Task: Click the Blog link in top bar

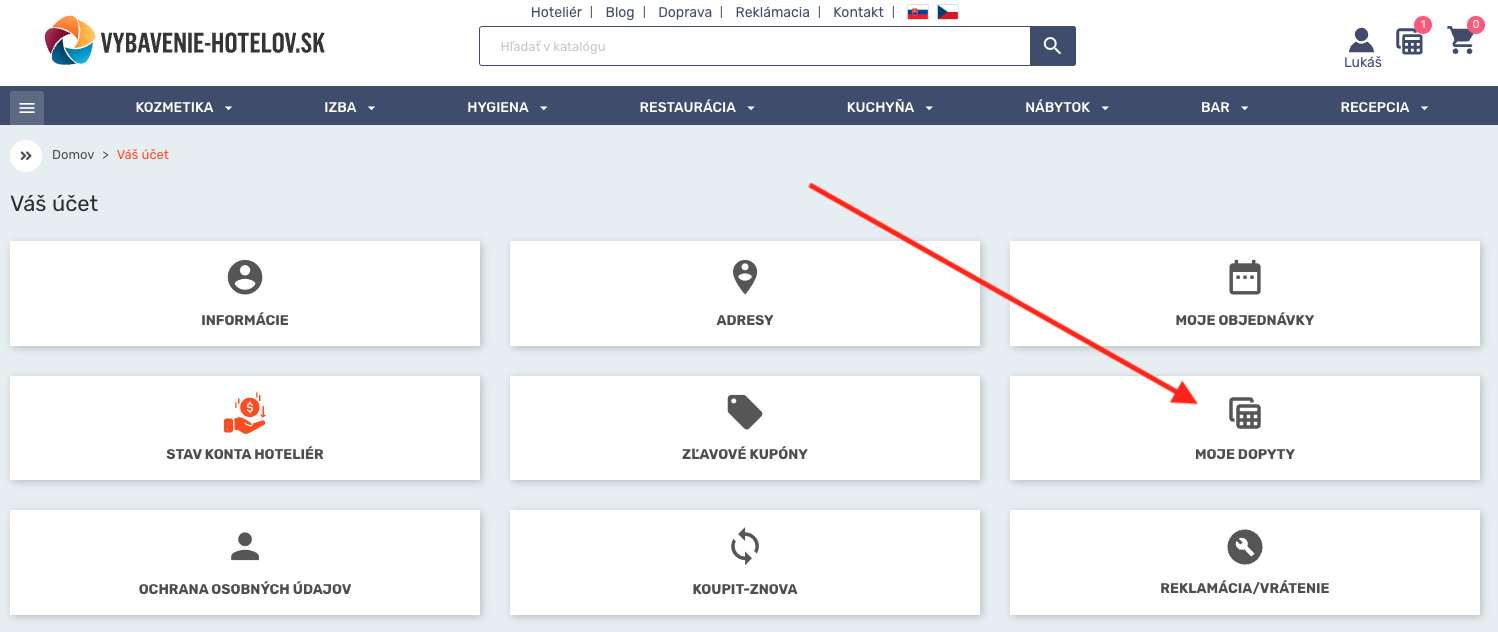Action: point(619,12)
